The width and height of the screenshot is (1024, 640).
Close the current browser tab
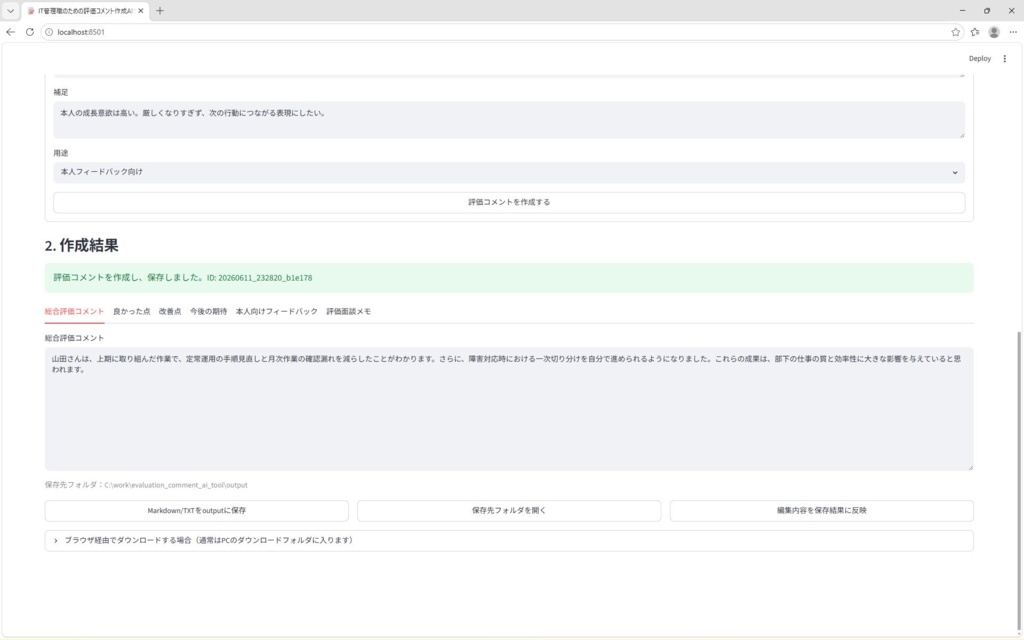pyautogui.click(x=140, y=11)
